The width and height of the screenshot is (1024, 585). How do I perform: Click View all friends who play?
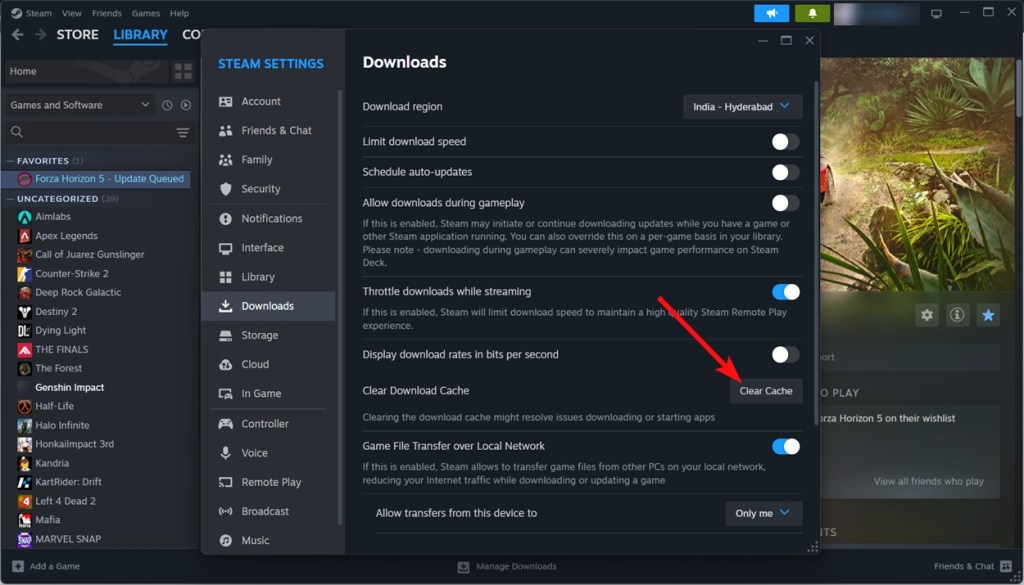(928, 481)
